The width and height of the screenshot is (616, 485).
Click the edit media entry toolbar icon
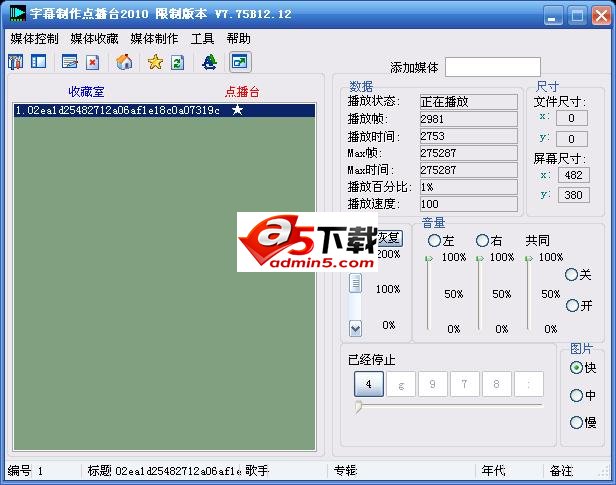pos(70,62)
